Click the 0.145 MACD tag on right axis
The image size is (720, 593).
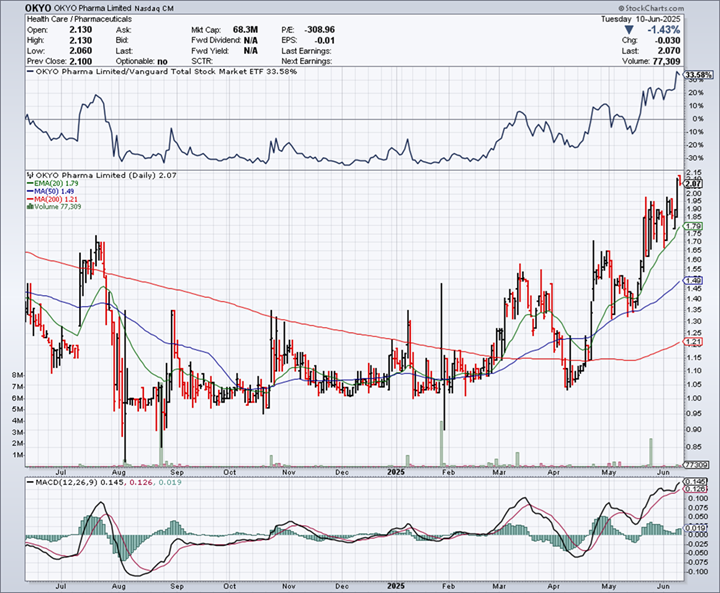(x=695, y=481)
